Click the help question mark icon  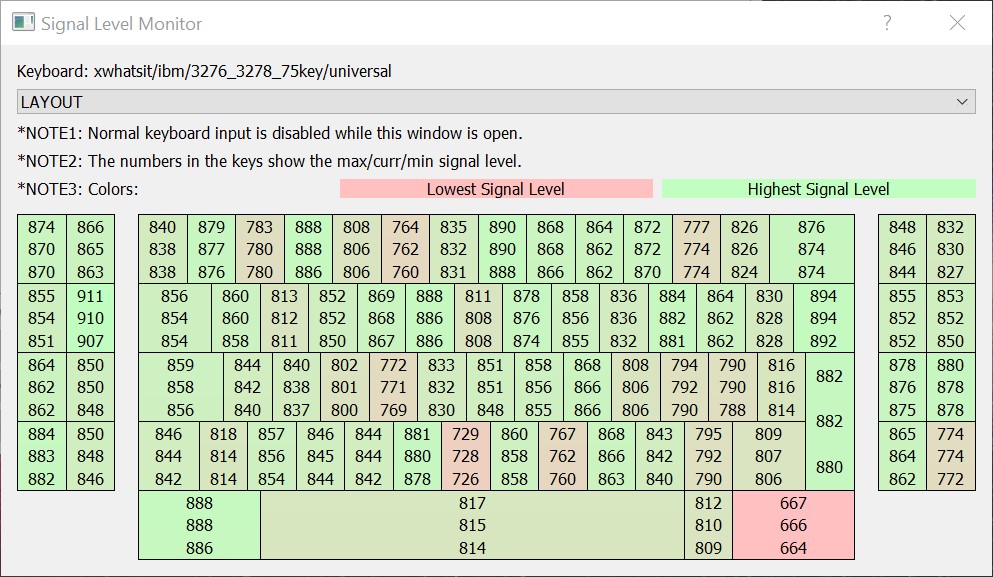tap(886, 22)
